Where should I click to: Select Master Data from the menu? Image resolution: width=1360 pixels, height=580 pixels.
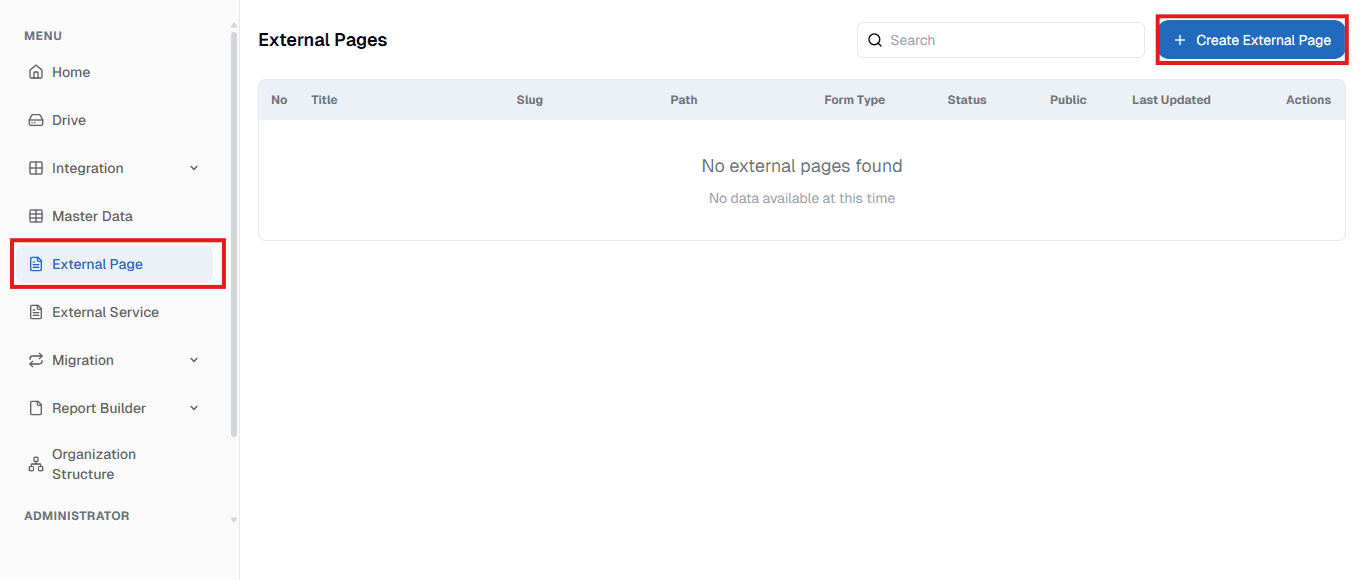click(x=92, y=216)
